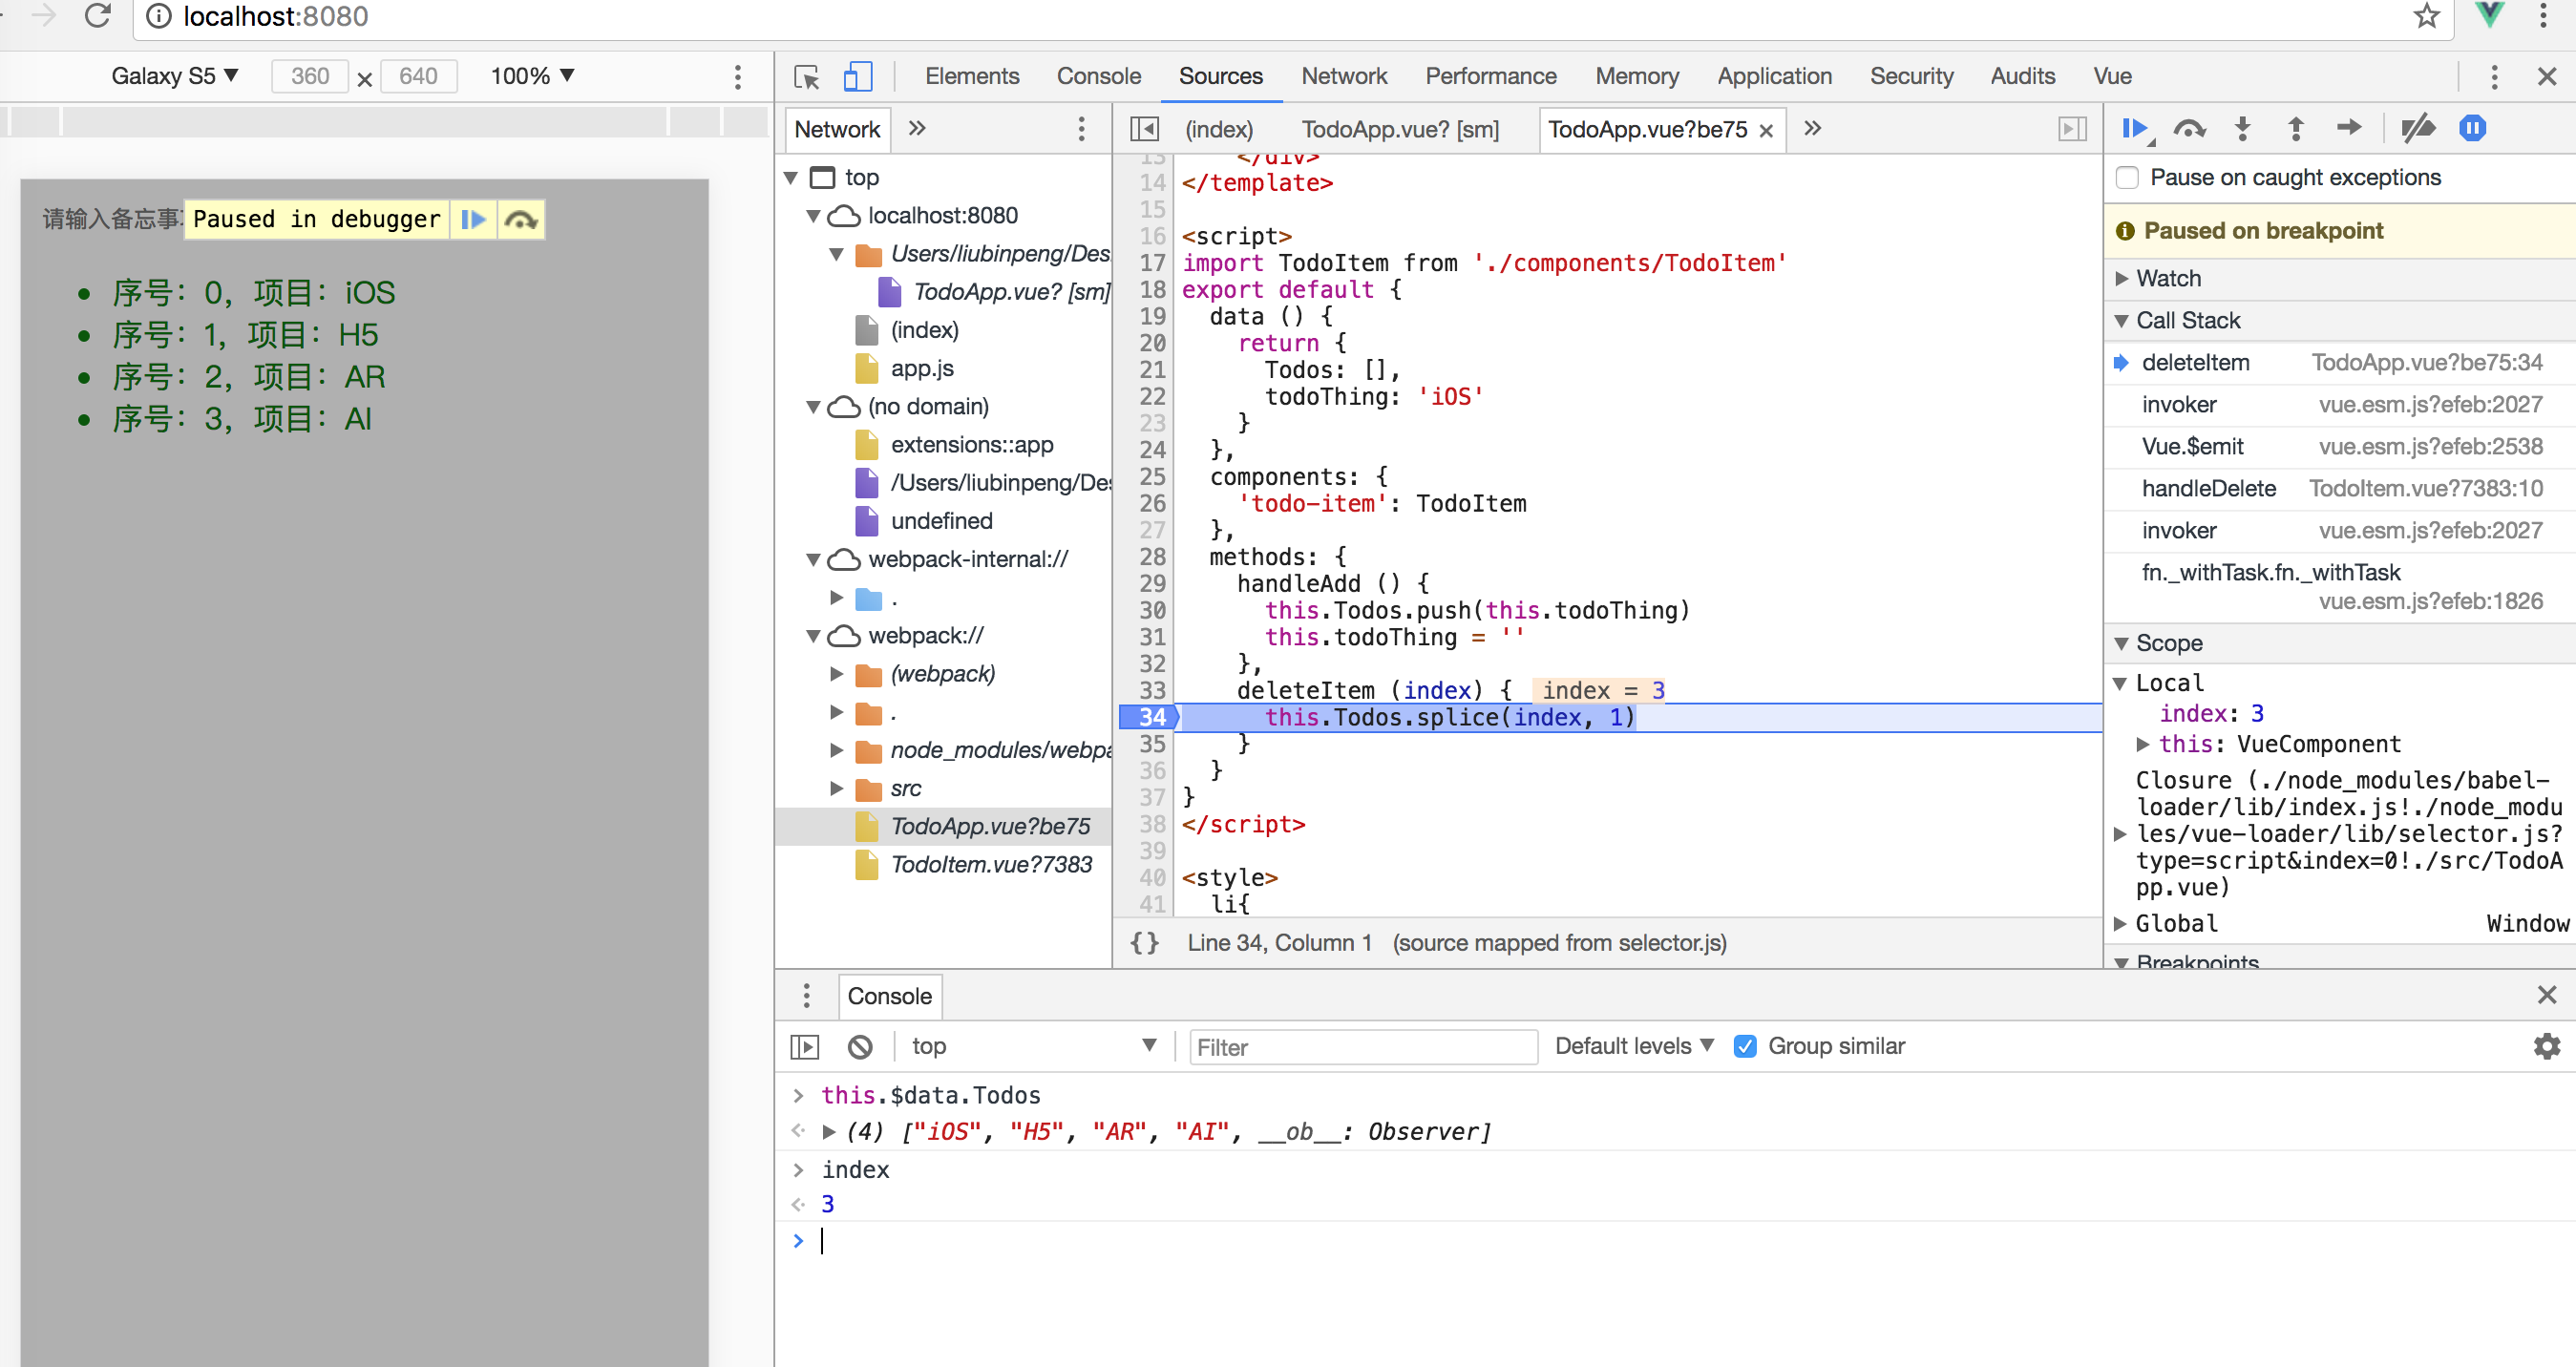This screenshot has width=2576, height=1367.
Task: Open the Vue tab
Action: pyautogui.click(x=2112, y=76)
